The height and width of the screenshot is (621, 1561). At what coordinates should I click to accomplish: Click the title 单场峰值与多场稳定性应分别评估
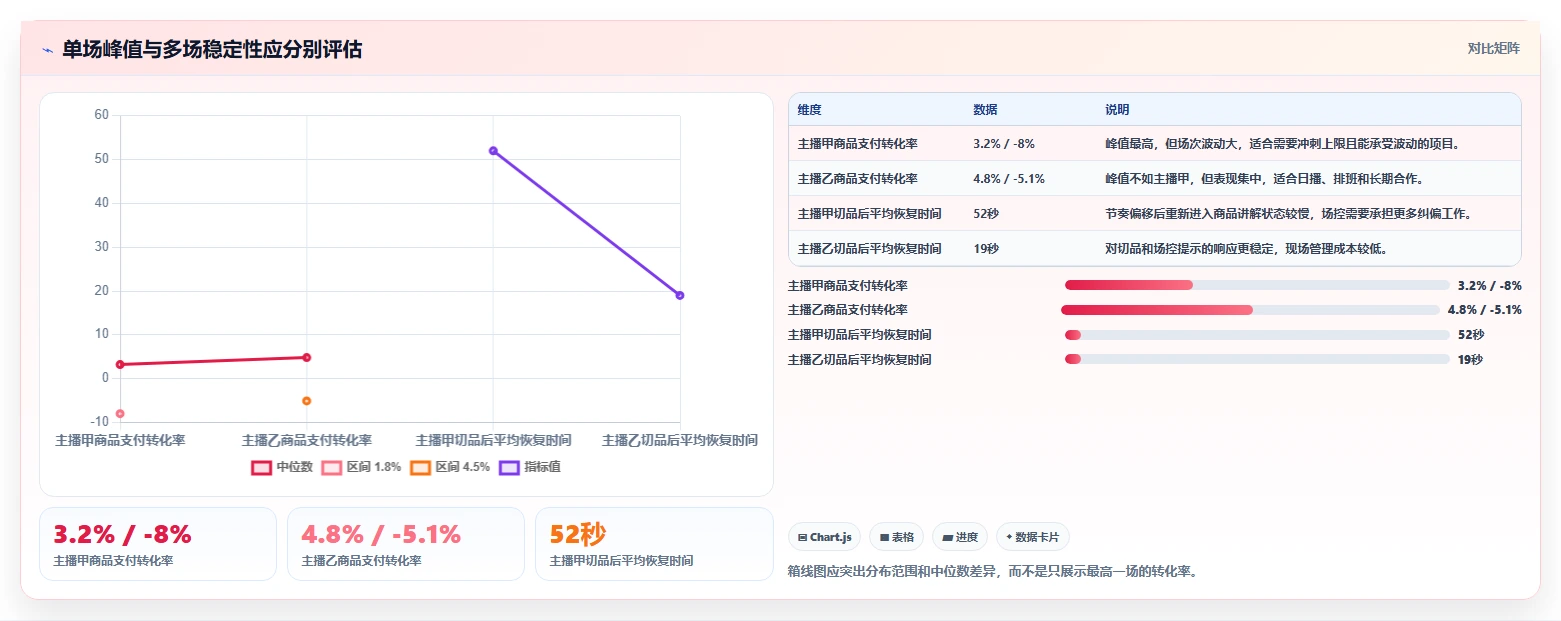[212, 49]
